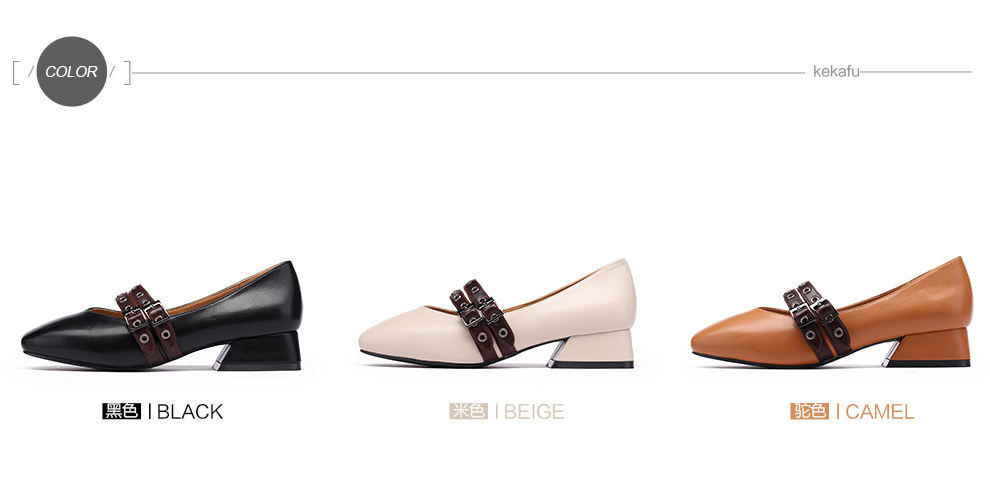Click the right bracket beside COLOR badge
The width and height of the screenshot is (990, 485).
coord(127,73)
